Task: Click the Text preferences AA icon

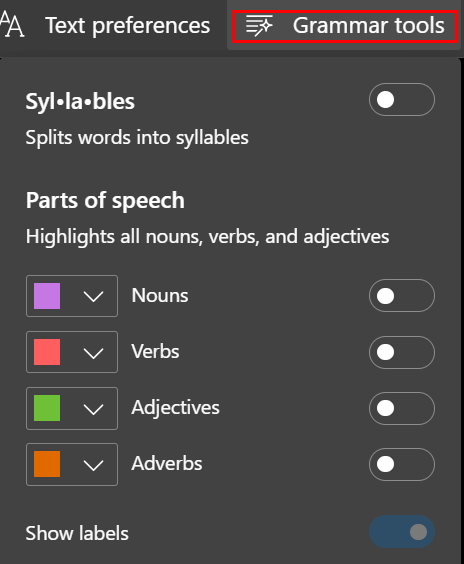Action: (x=12, y=24)
